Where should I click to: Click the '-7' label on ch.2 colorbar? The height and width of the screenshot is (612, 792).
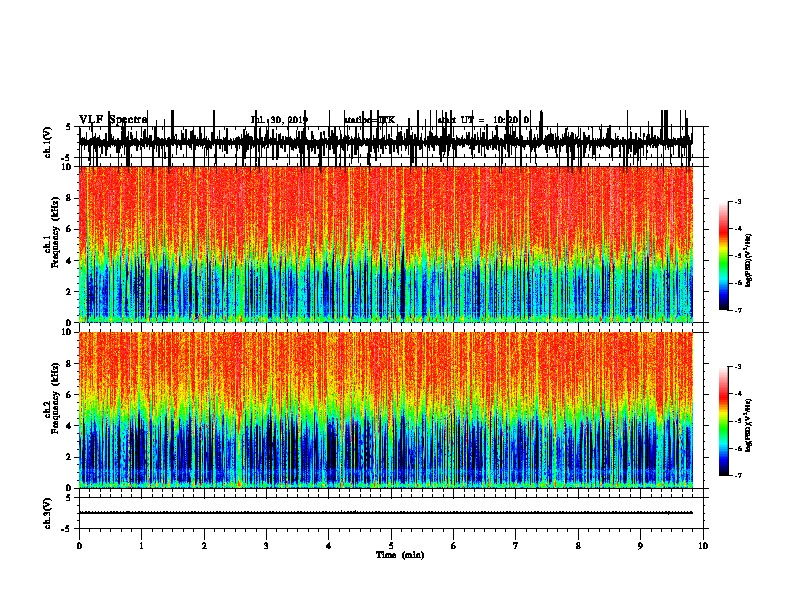point(738,476)
